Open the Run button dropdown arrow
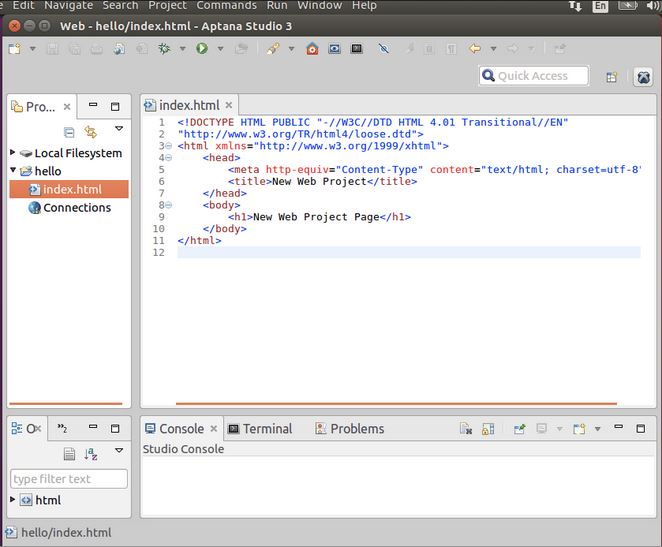Screen dimensions: 662x547 [x=220, y=49]
